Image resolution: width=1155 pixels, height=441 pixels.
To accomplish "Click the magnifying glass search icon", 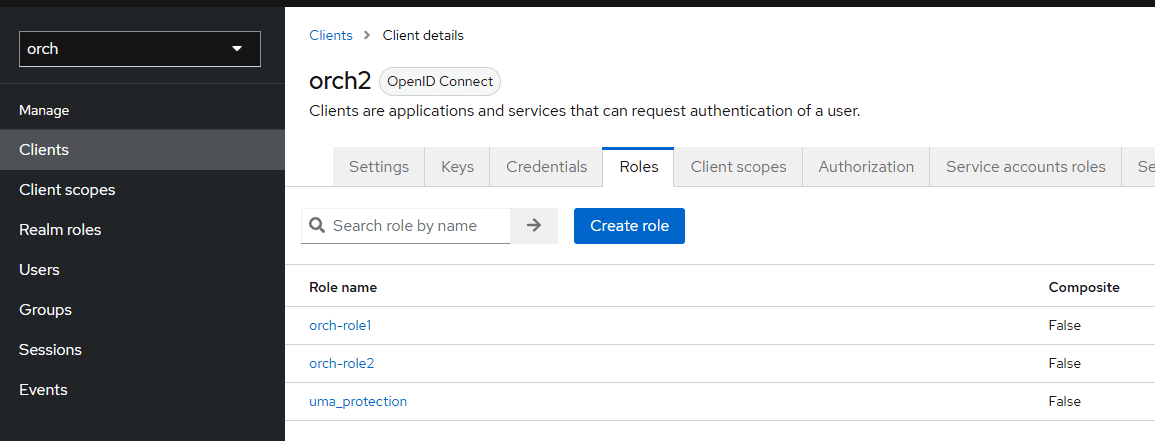I will coord(317,226).
